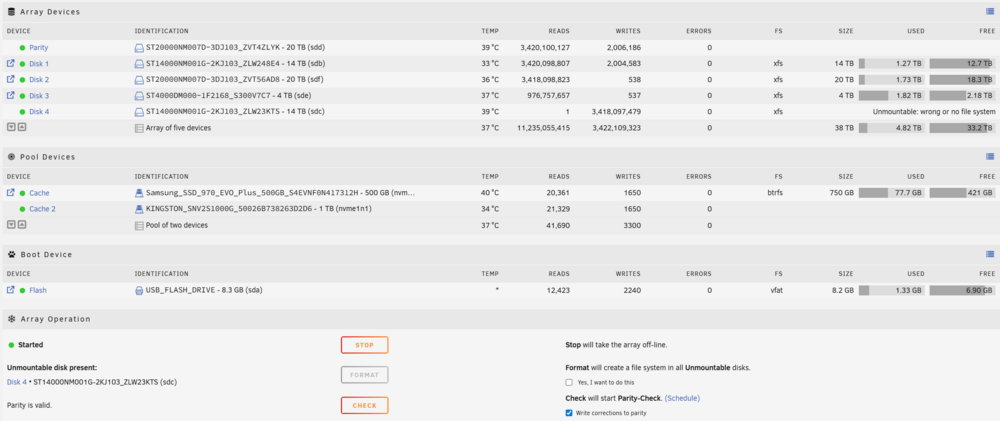Open Disk 2 browse icon
Viewport: 1000px width, 421px height.
(x=10, y=79)
